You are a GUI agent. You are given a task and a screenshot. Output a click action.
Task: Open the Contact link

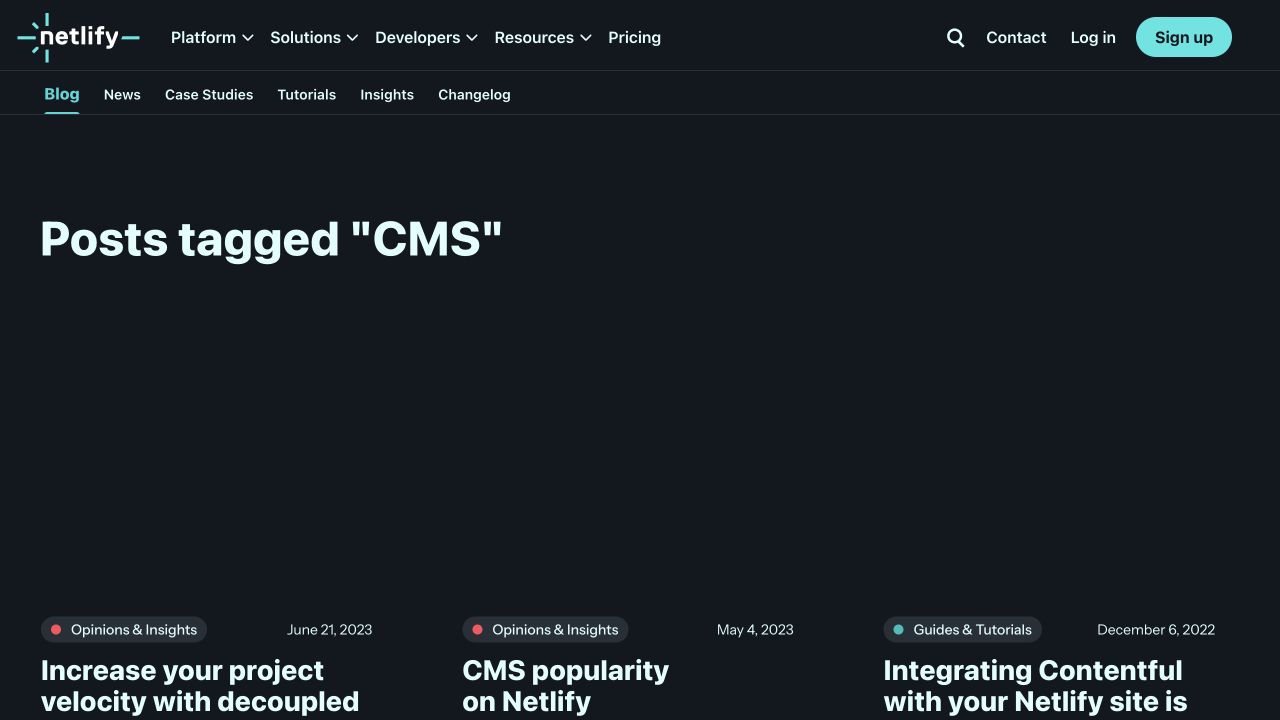1016,37
